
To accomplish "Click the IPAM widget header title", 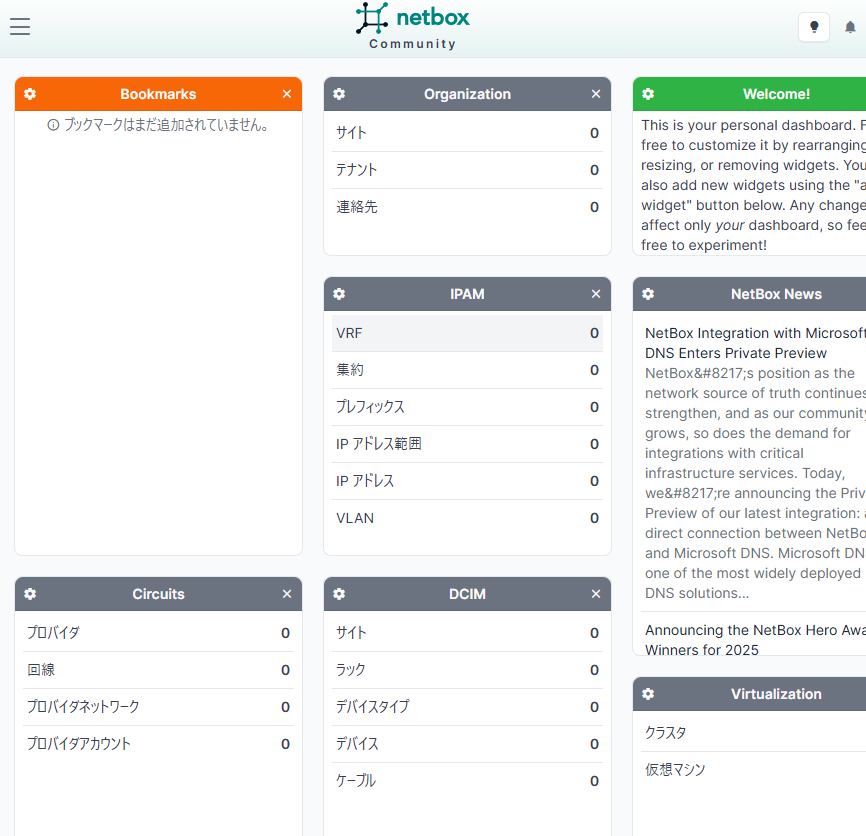I will point(467,294).
